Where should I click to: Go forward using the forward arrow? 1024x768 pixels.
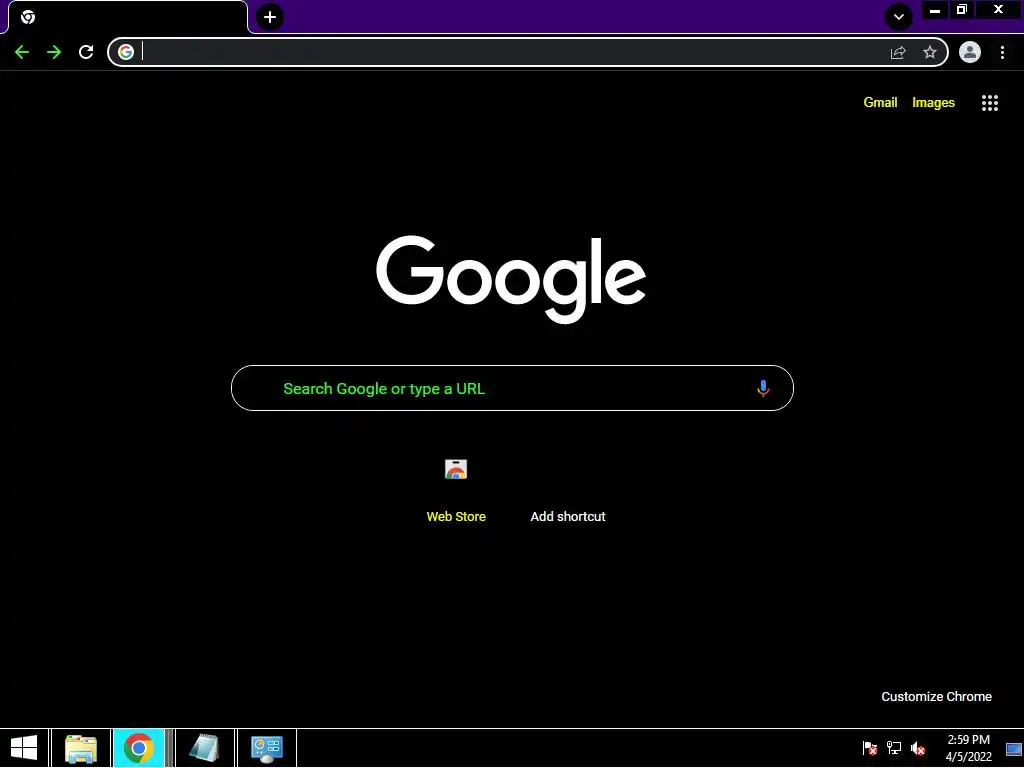pyautogui.click(x=54, y=52)
